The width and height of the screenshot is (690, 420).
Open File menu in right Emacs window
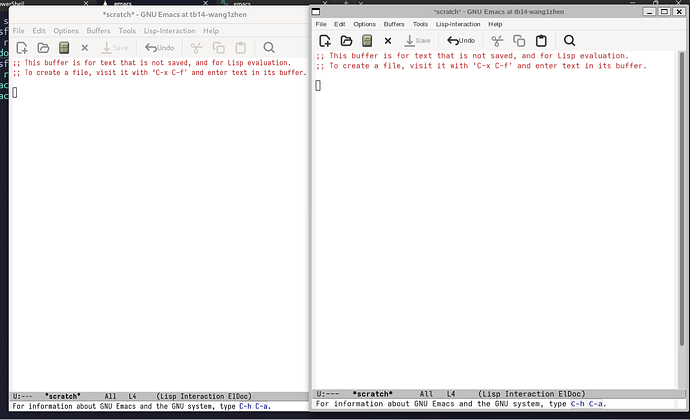[321, 24]
